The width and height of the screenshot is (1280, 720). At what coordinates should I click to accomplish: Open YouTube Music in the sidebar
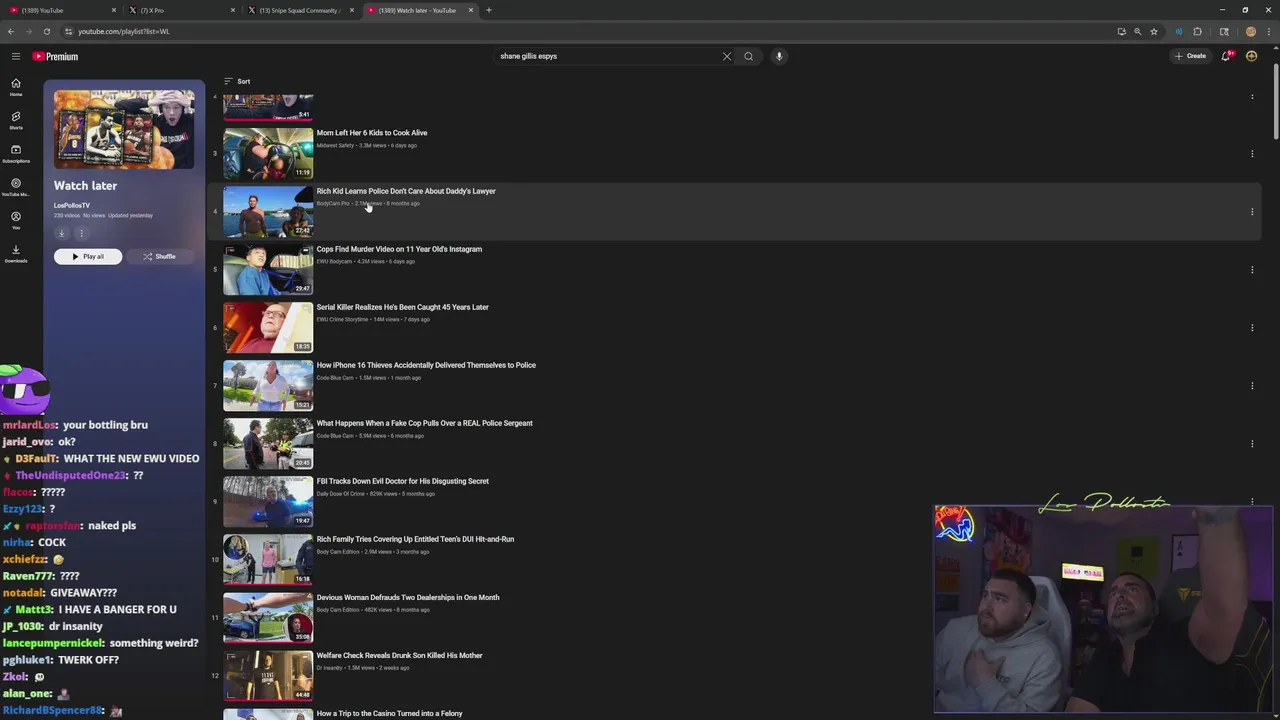tap(16, 187)
